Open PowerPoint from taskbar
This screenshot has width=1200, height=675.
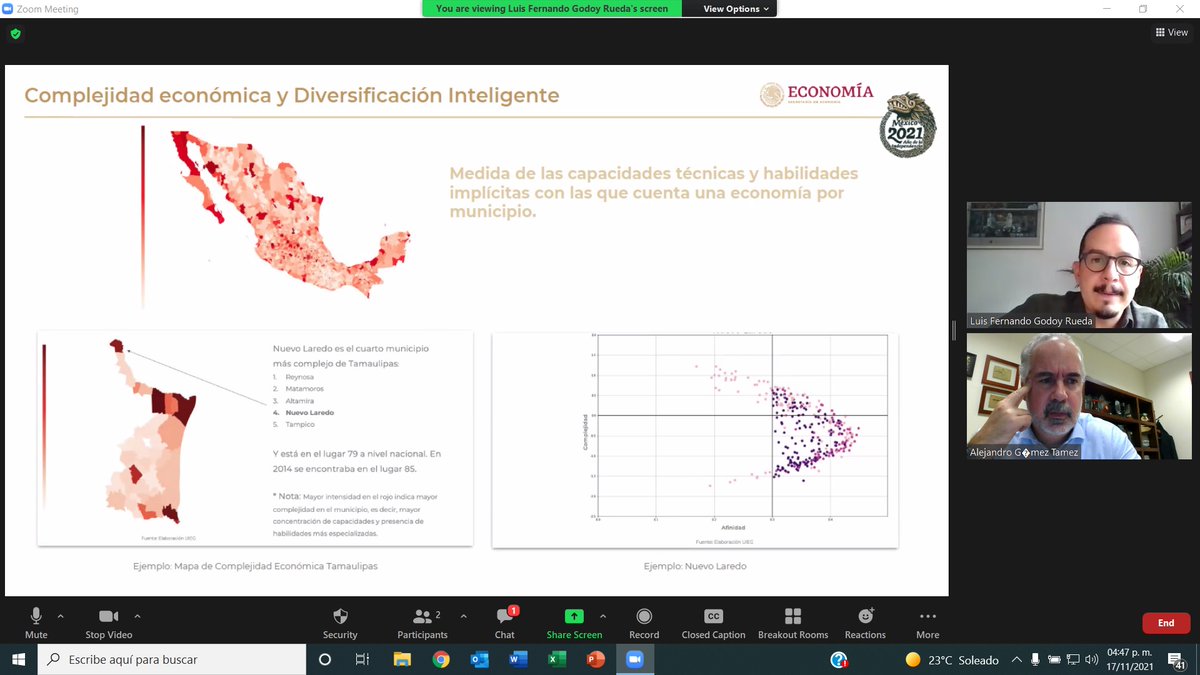[595, 660]
